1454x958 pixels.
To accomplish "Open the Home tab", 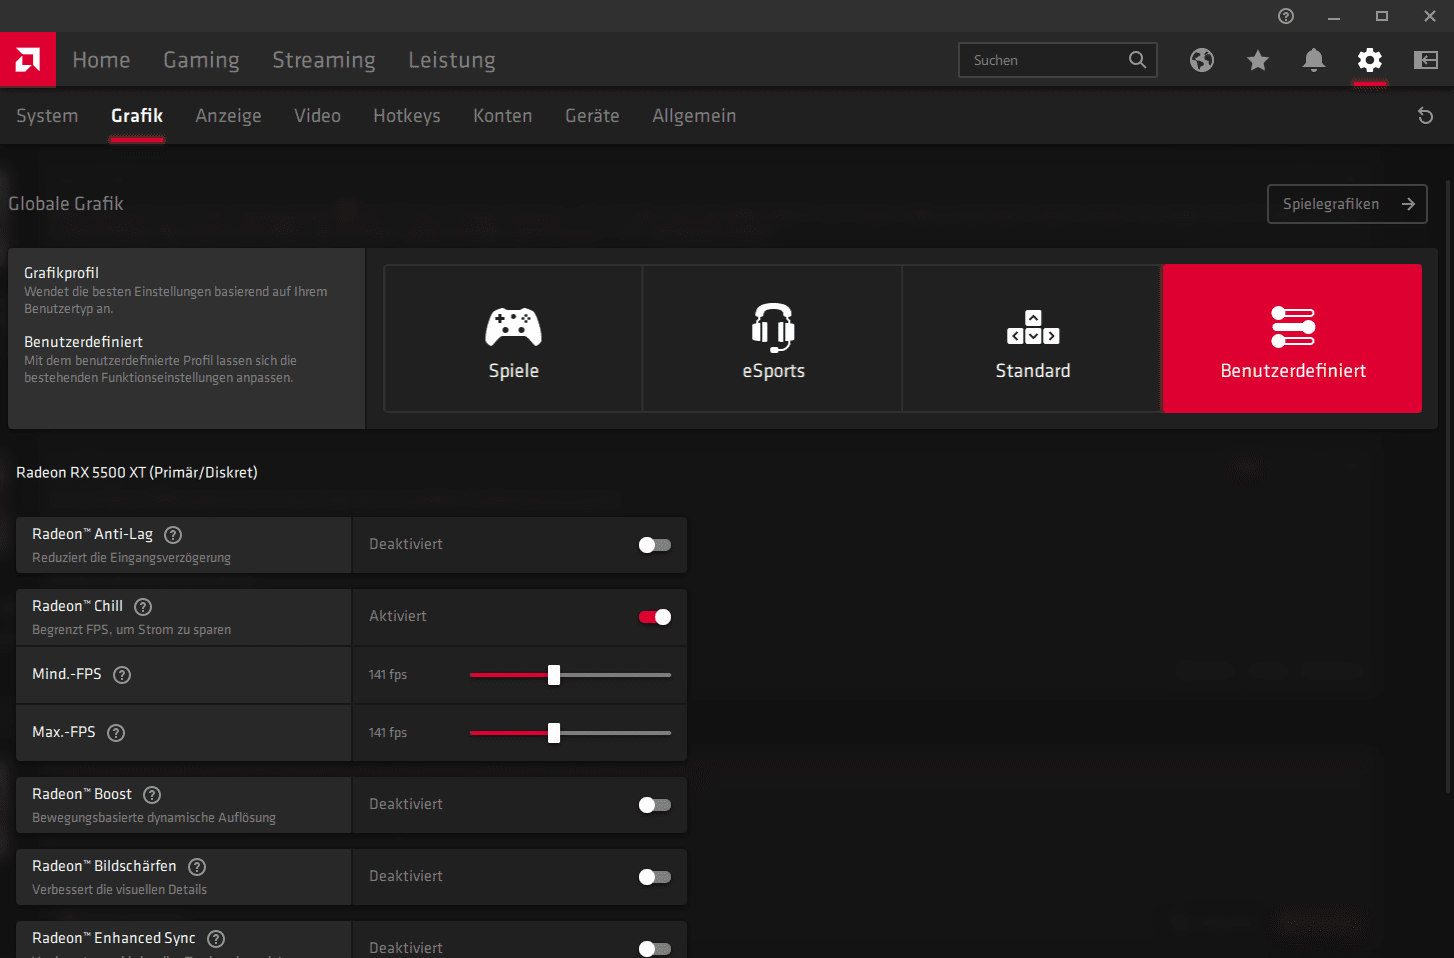I will click(101, 60).
